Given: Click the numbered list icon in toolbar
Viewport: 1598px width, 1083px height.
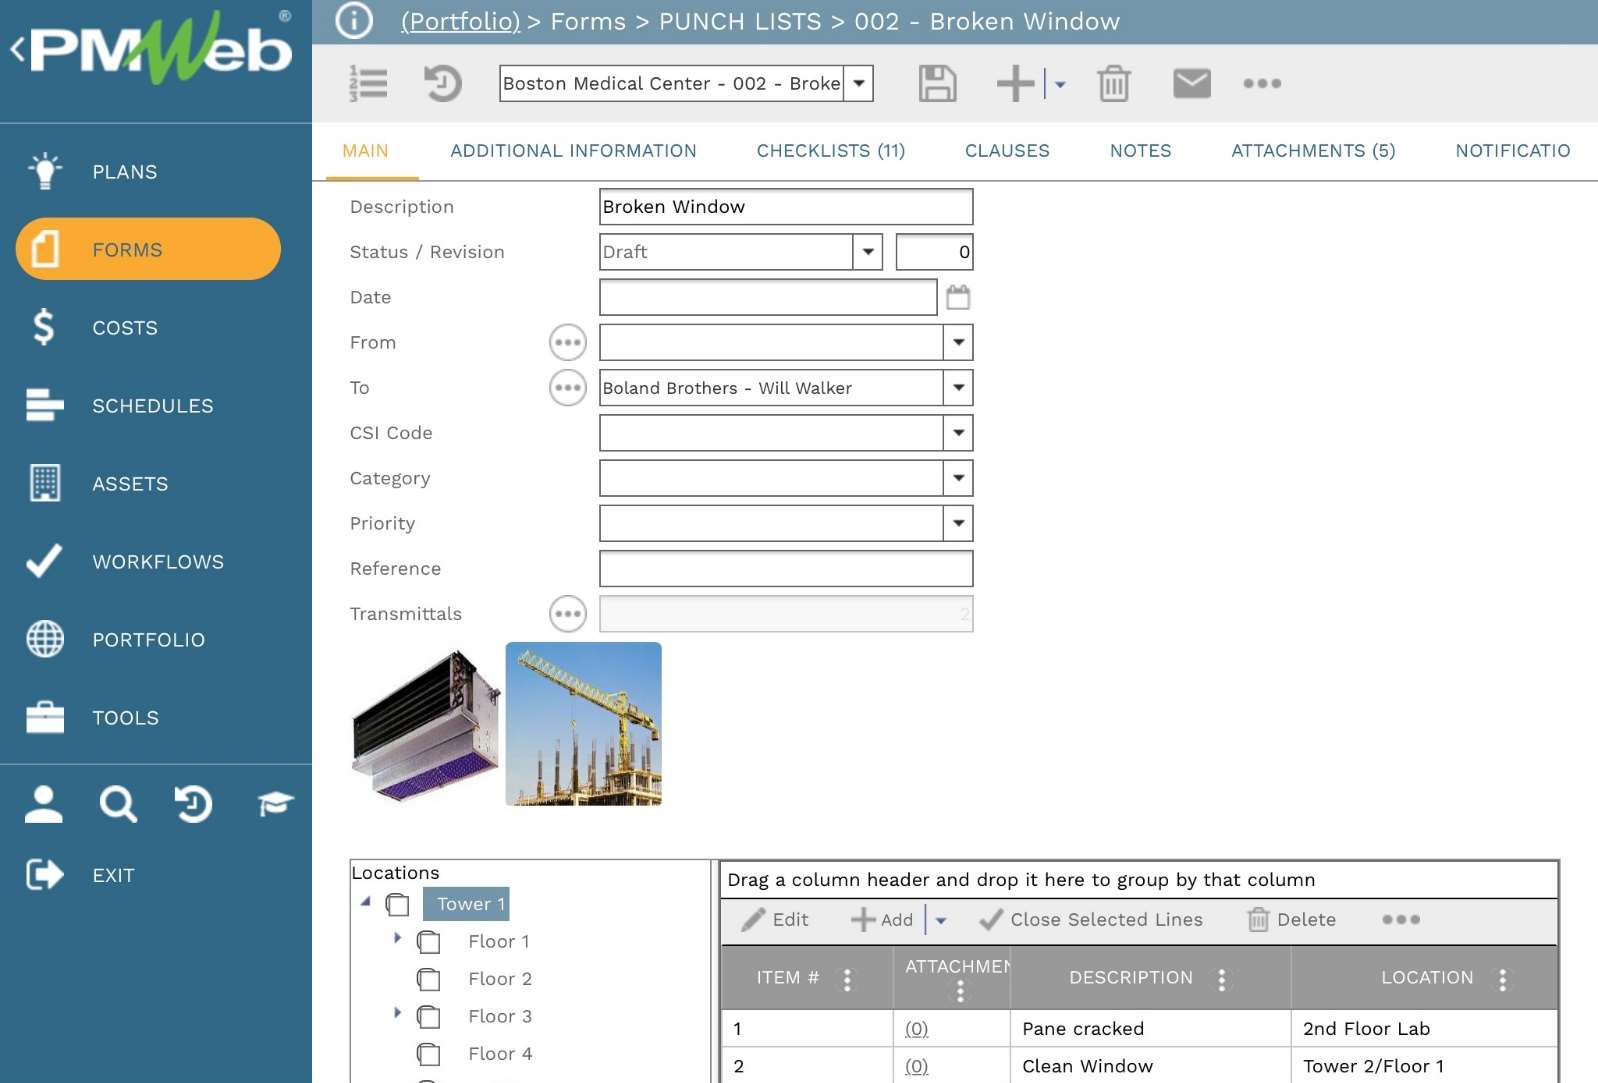Looking at the screenshot, I should click(x=368, y=84).
